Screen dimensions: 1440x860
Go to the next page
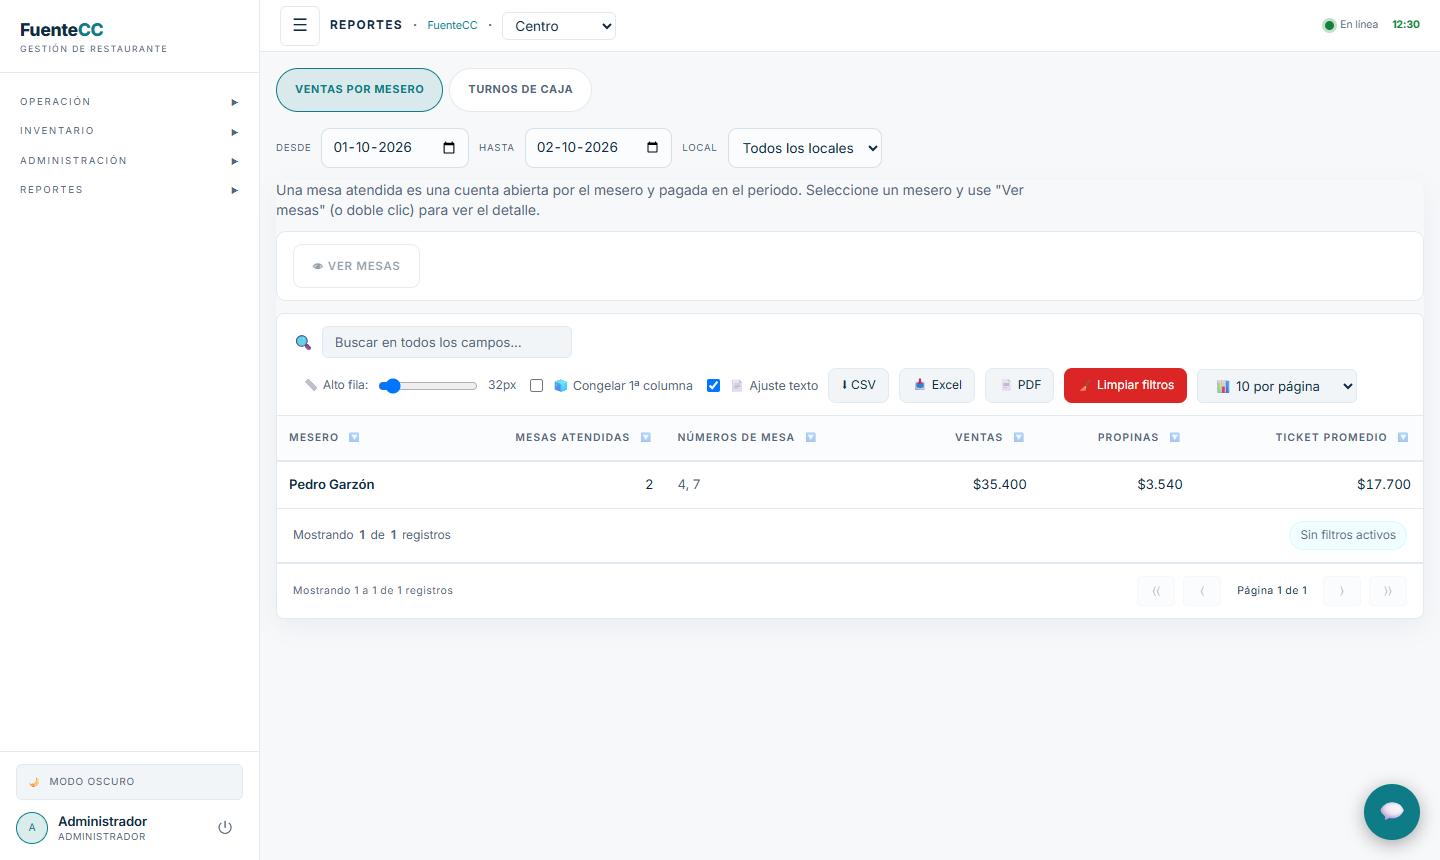[1342, 591]
